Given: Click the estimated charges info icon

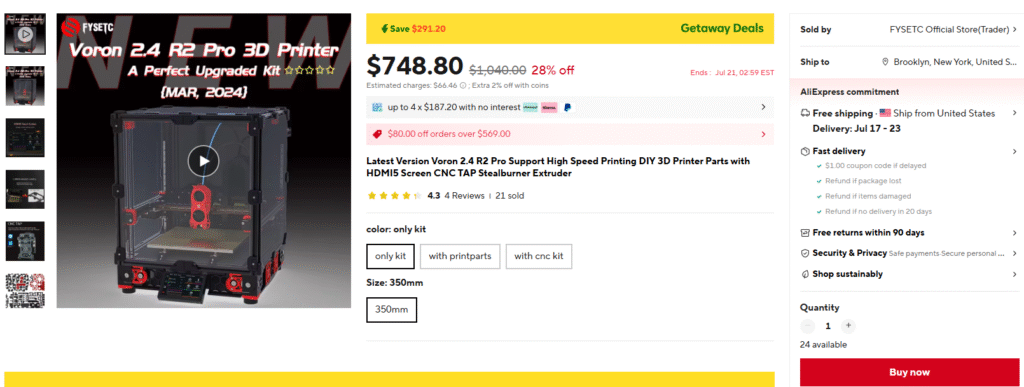Looking at the screenshot, I should pyautogui.click(x=463, y=85).
